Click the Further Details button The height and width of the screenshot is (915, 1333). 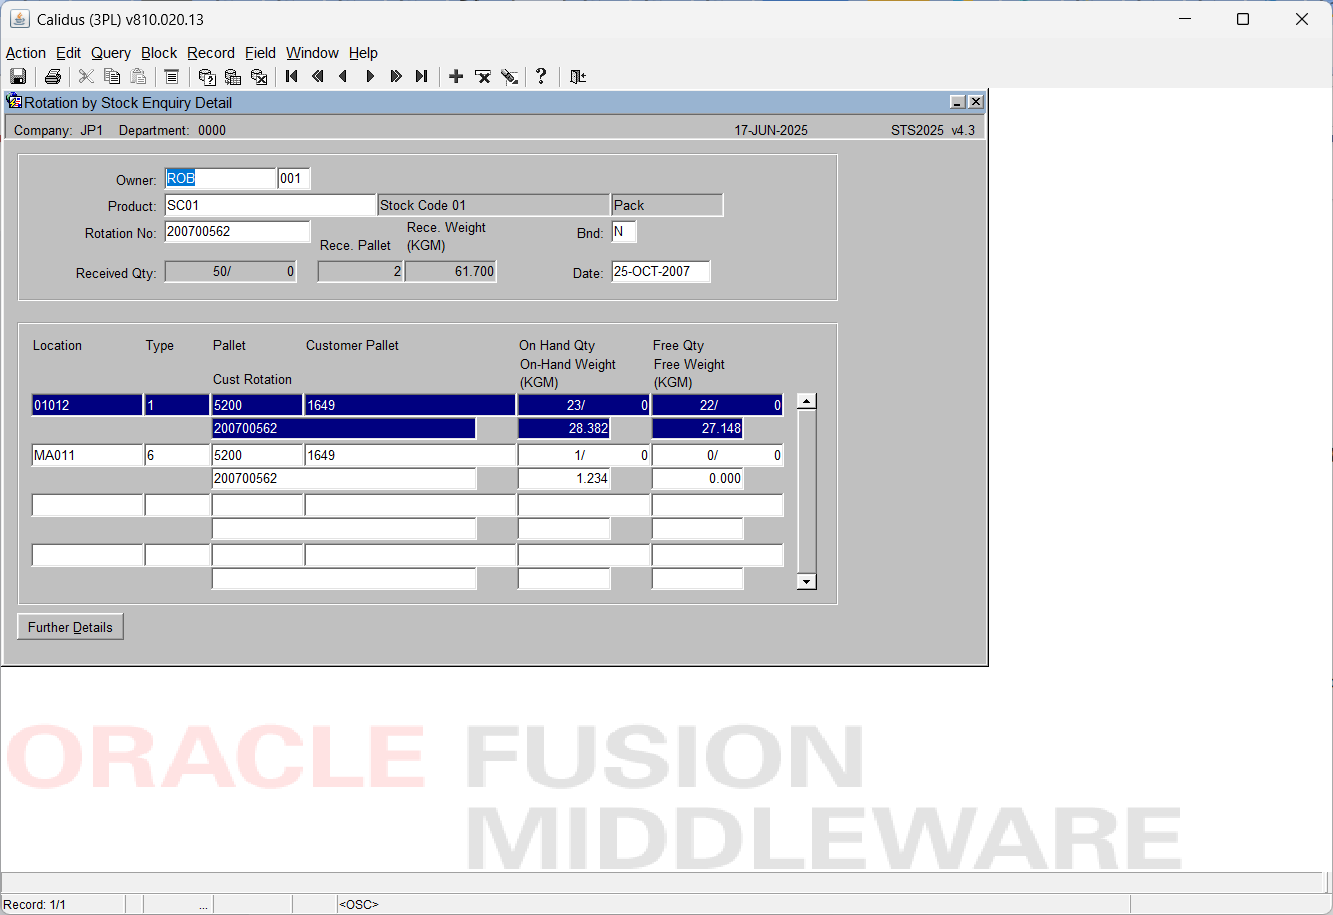coord(70,627)
